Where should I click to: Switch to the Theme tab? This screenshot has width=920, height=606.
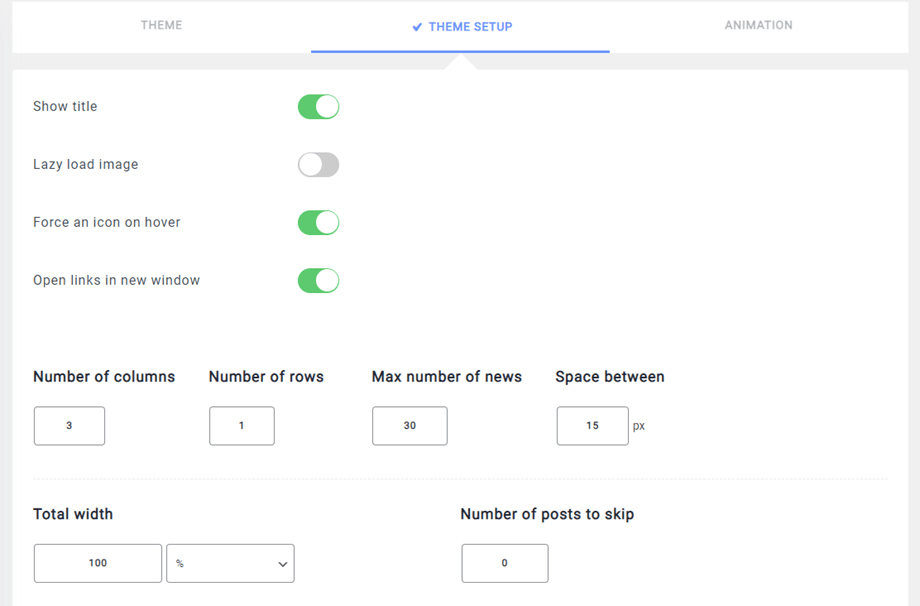[161, 25]
